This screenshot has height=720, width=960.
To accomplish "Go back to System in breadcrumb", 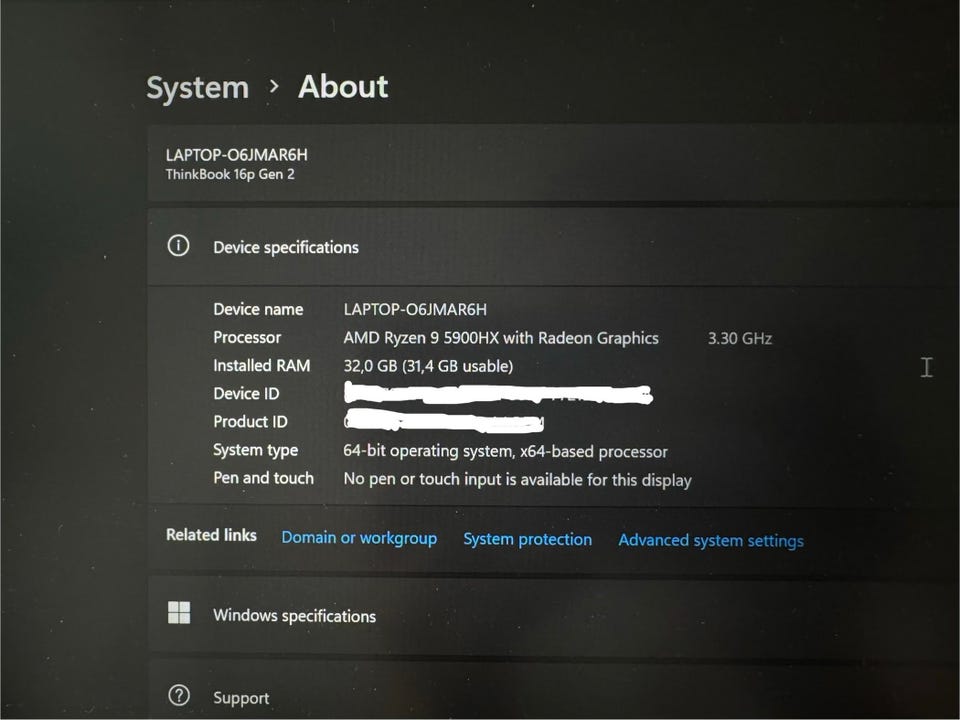I will pos(197,88).
